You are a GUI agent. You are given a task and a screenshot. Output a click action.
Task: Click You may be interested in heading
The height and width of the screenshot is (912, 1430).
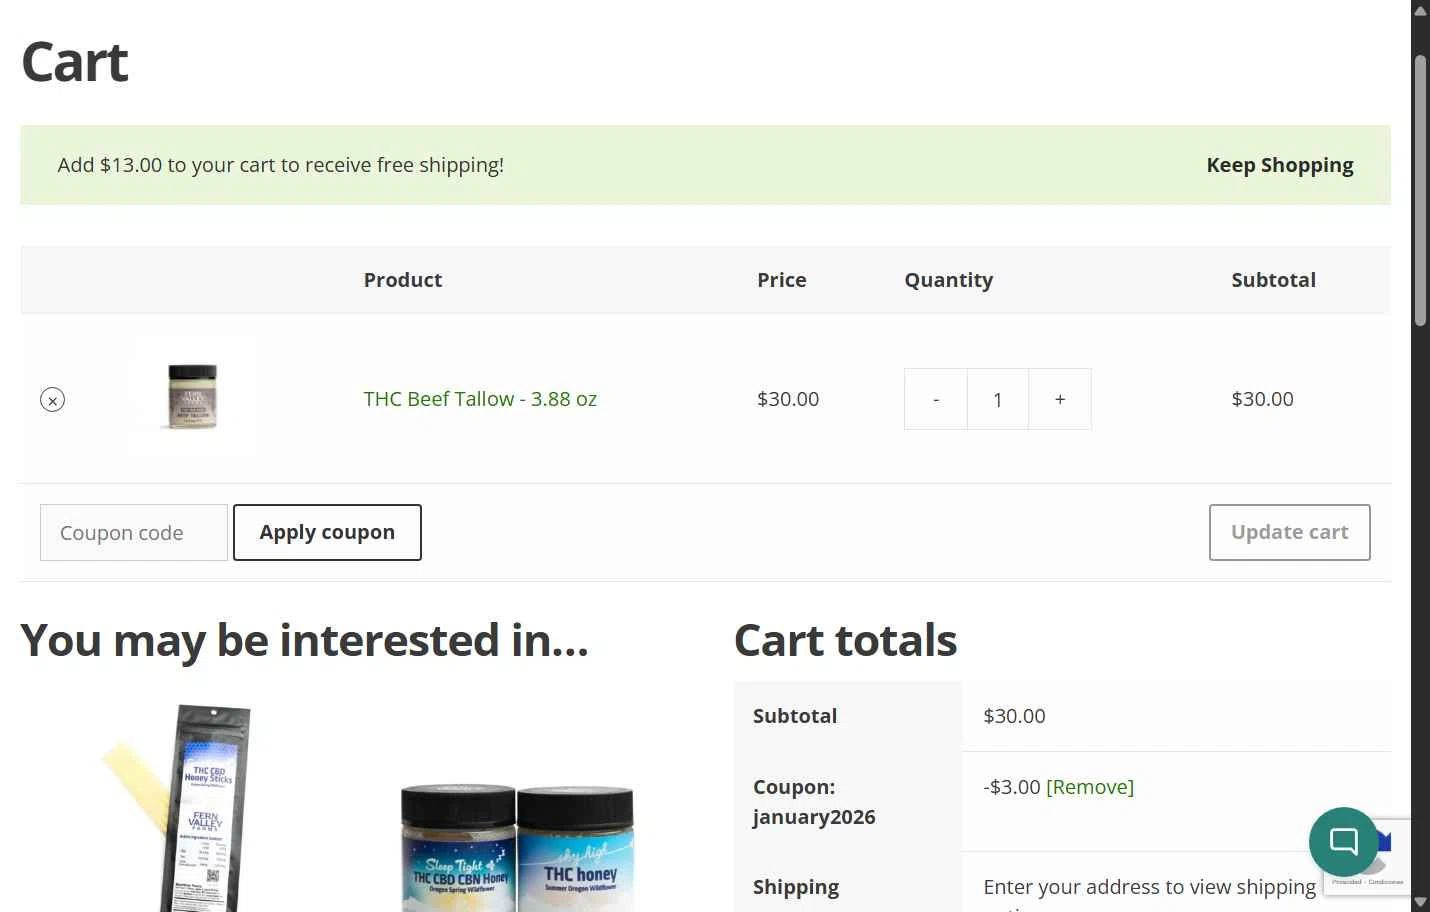(304, 640)
